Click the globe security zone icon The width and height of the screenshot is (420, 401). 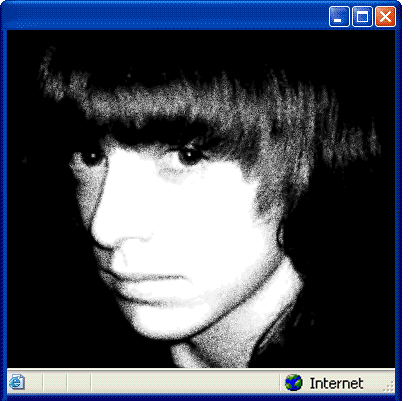[293, 383]
